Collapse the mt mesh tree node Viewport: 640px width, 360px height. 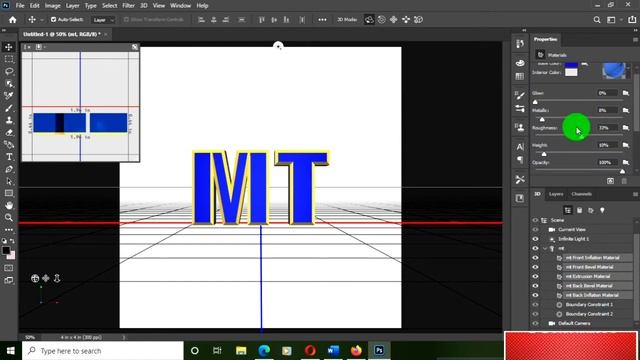(x=545, y=248)
